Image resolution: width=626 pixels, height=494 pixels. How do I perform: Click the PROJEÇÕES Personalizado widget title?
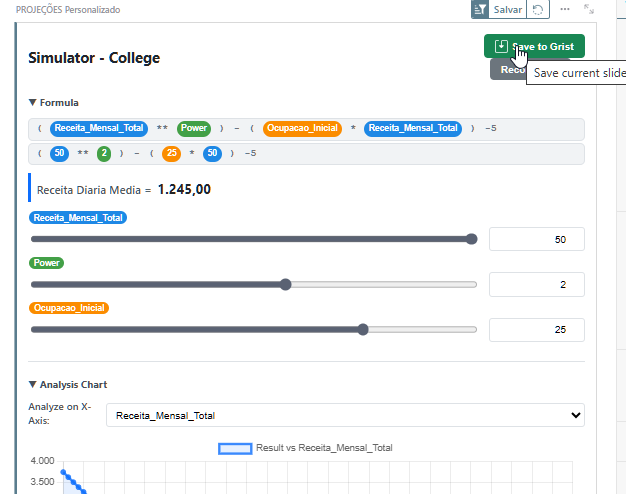[68, 9]
